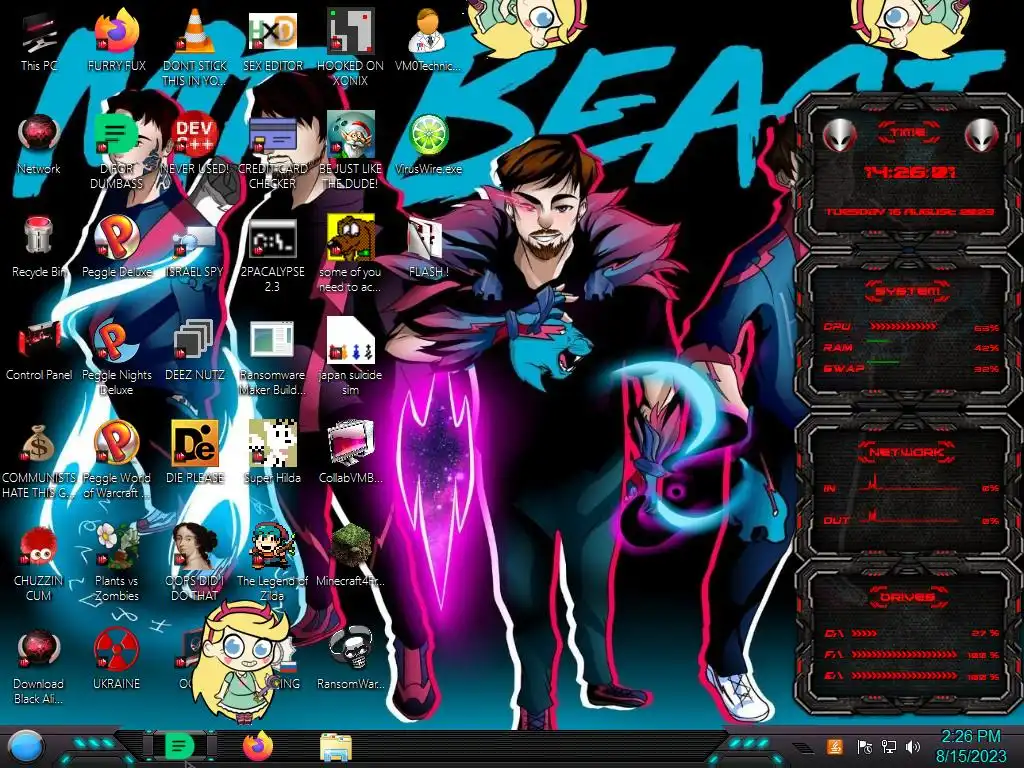Viewport: 1024px width, 768px height.
Task: Click the NETWORK widget header
Action: click(907, 451)
